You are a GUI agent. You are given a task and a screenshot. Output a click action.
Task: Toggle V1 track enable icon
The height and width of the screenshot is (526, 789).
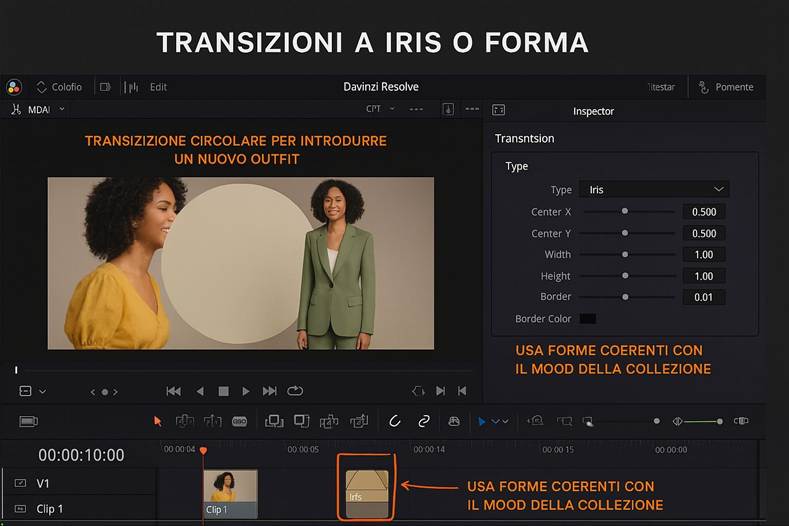pos(20,483)
